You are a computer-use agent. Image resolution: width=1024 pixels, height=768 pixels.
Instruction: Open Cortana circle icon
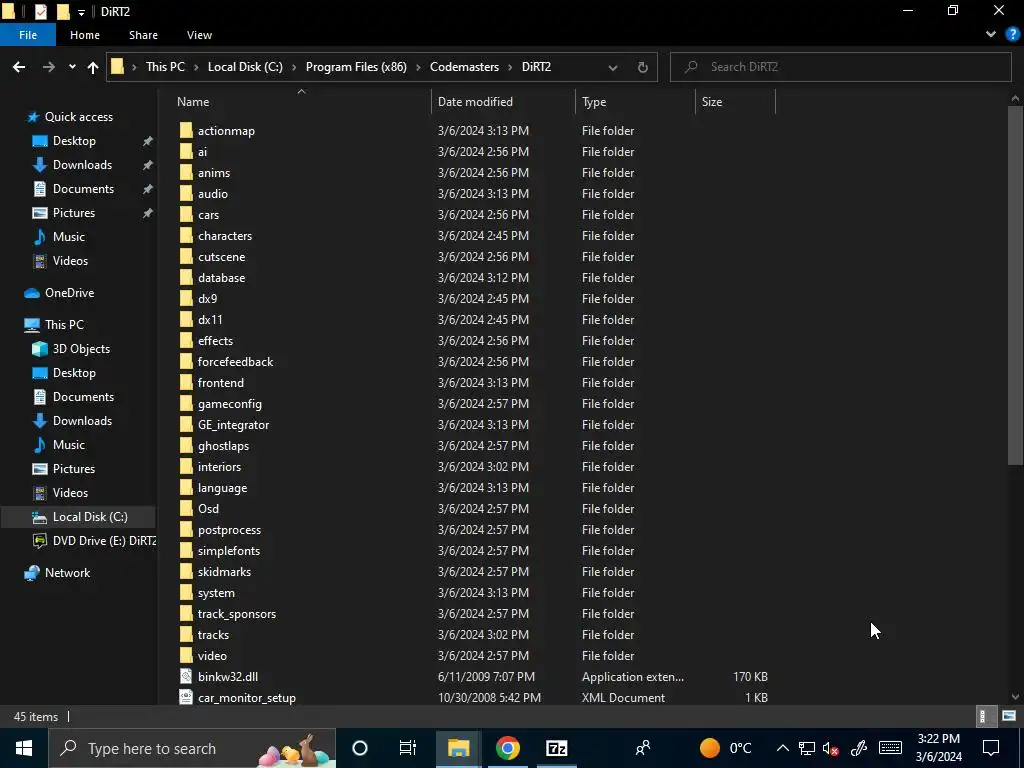(x=360, y=748)
